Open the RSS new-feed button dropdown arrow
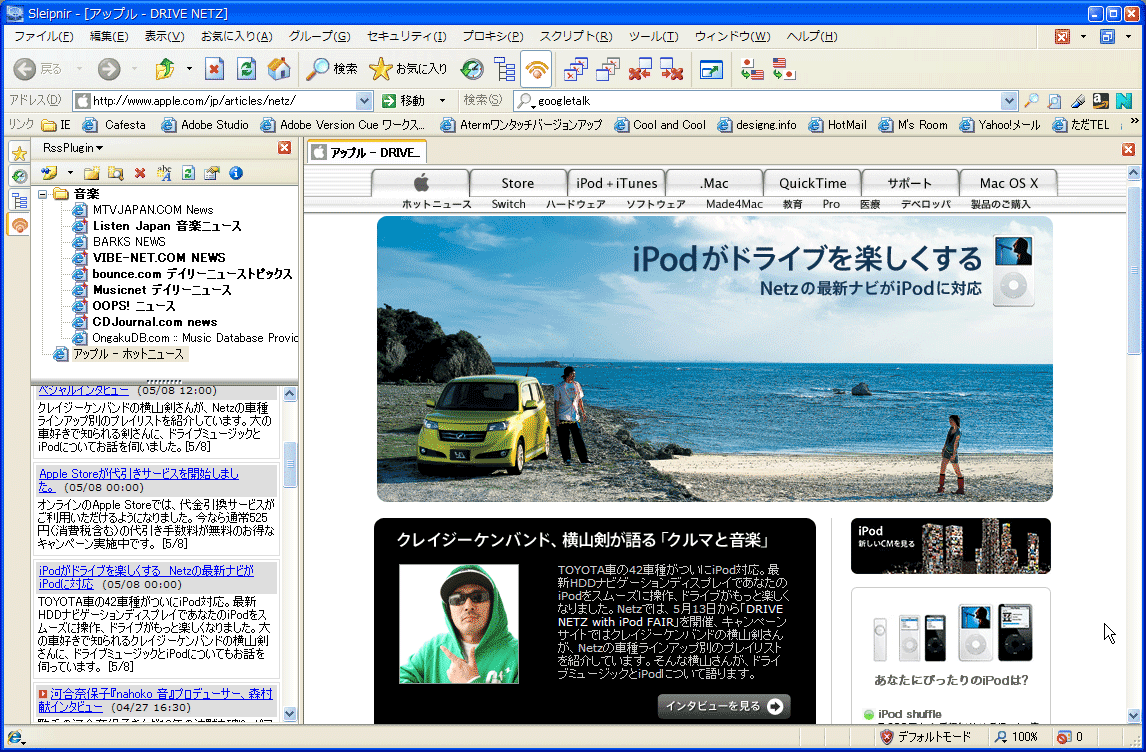The width and height of the screenshot is (1146, 752). click(70, 173)
